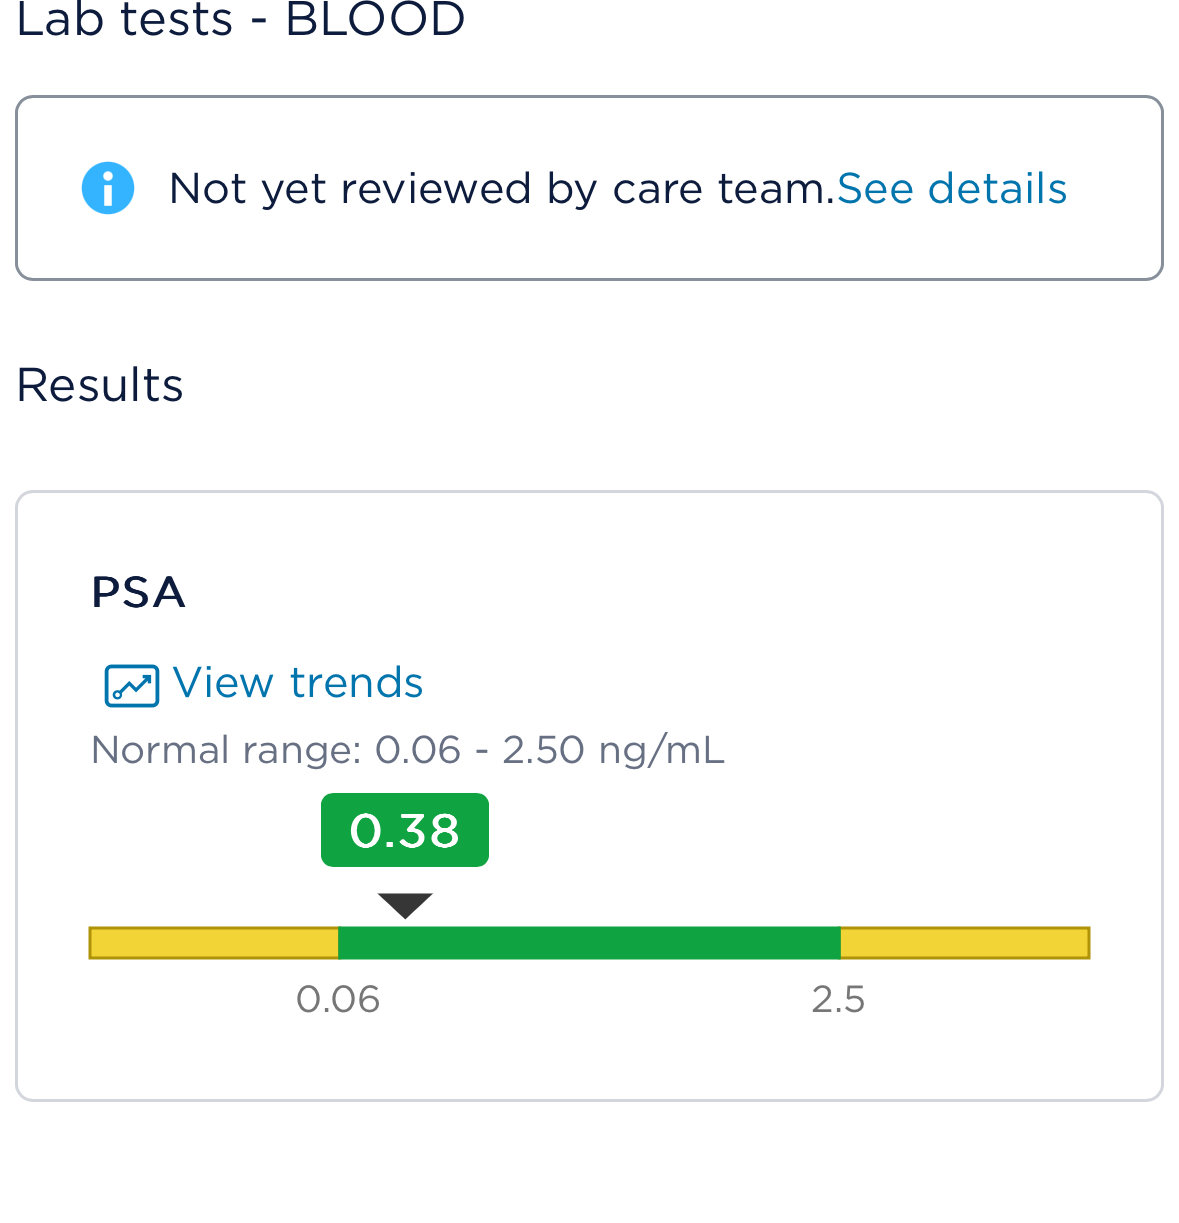The image size is (1179, 1223).
Task: Select the PSA test title
Action: pos(138,592)
